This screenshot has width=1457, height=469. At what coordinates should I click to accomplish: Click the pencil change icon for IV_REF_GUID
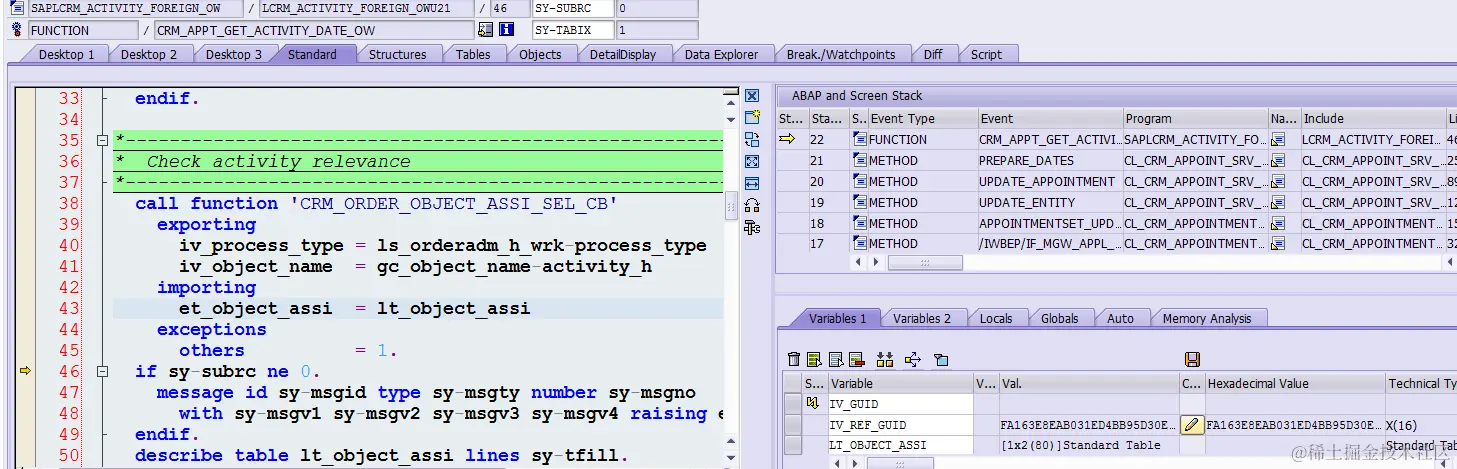click(1191, 425)
